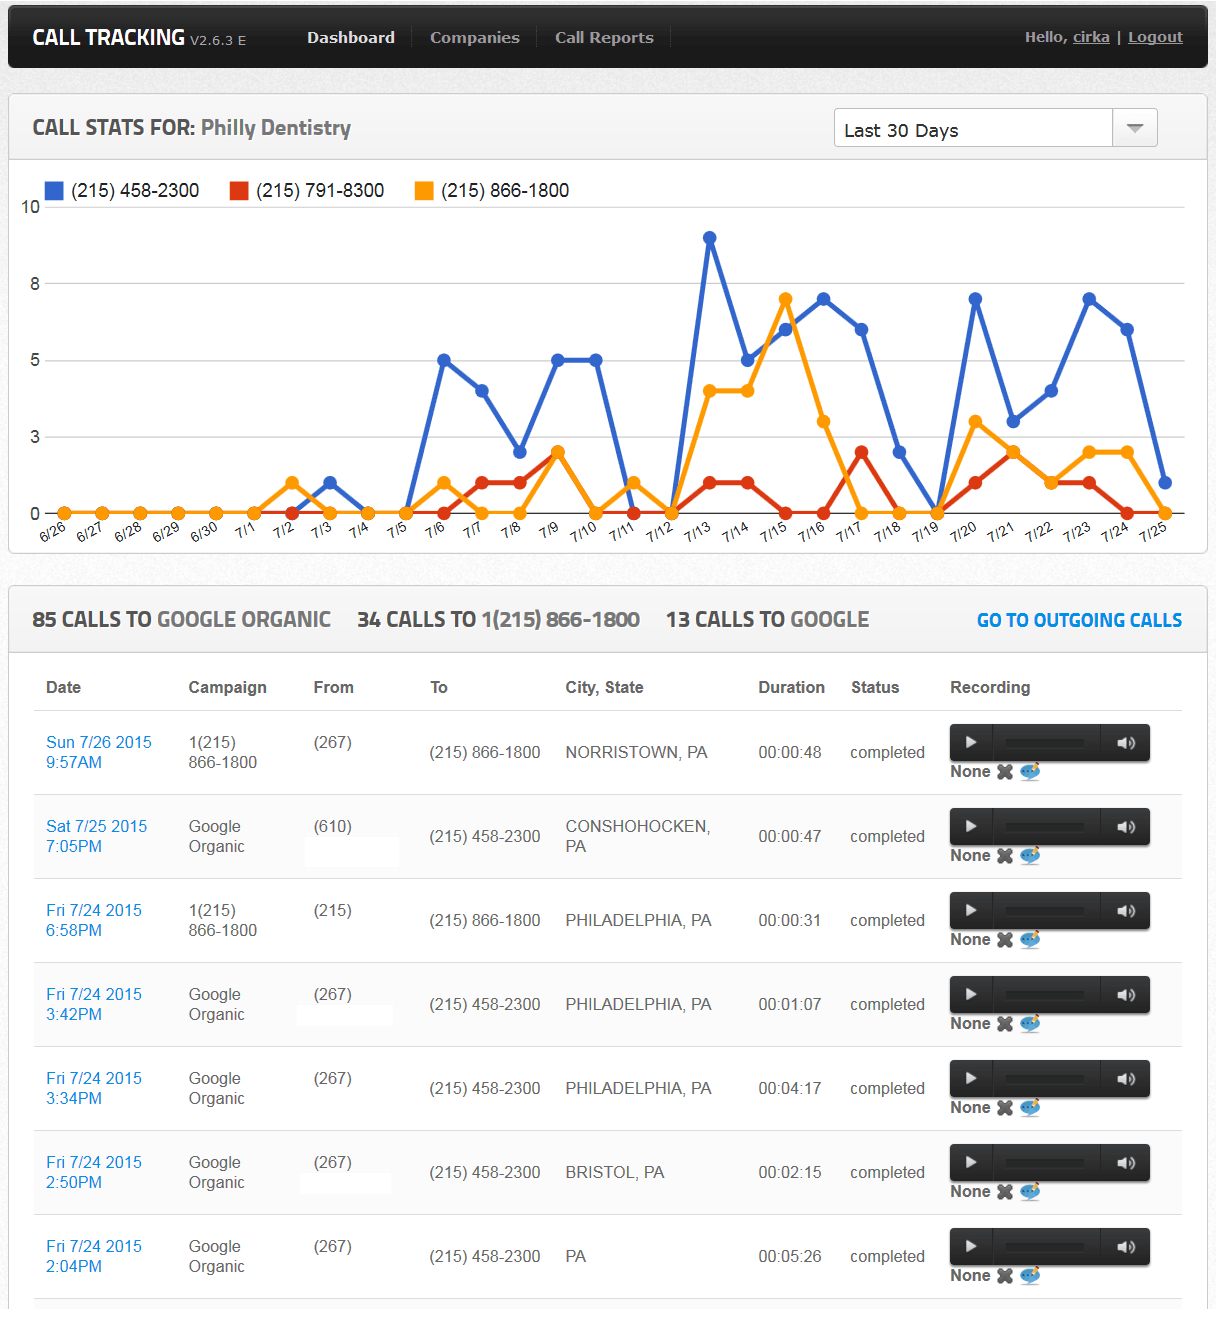
Task: Play the Sun 7/26 9:57AM call recording
Action: pos(970,743)
